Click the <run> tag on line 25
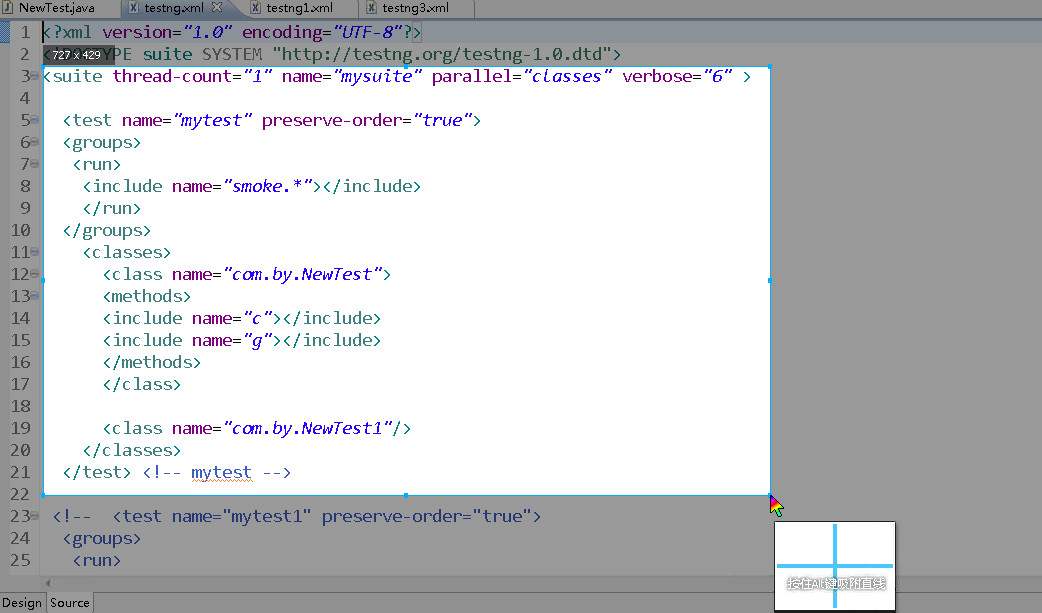 tap(97, 560)
